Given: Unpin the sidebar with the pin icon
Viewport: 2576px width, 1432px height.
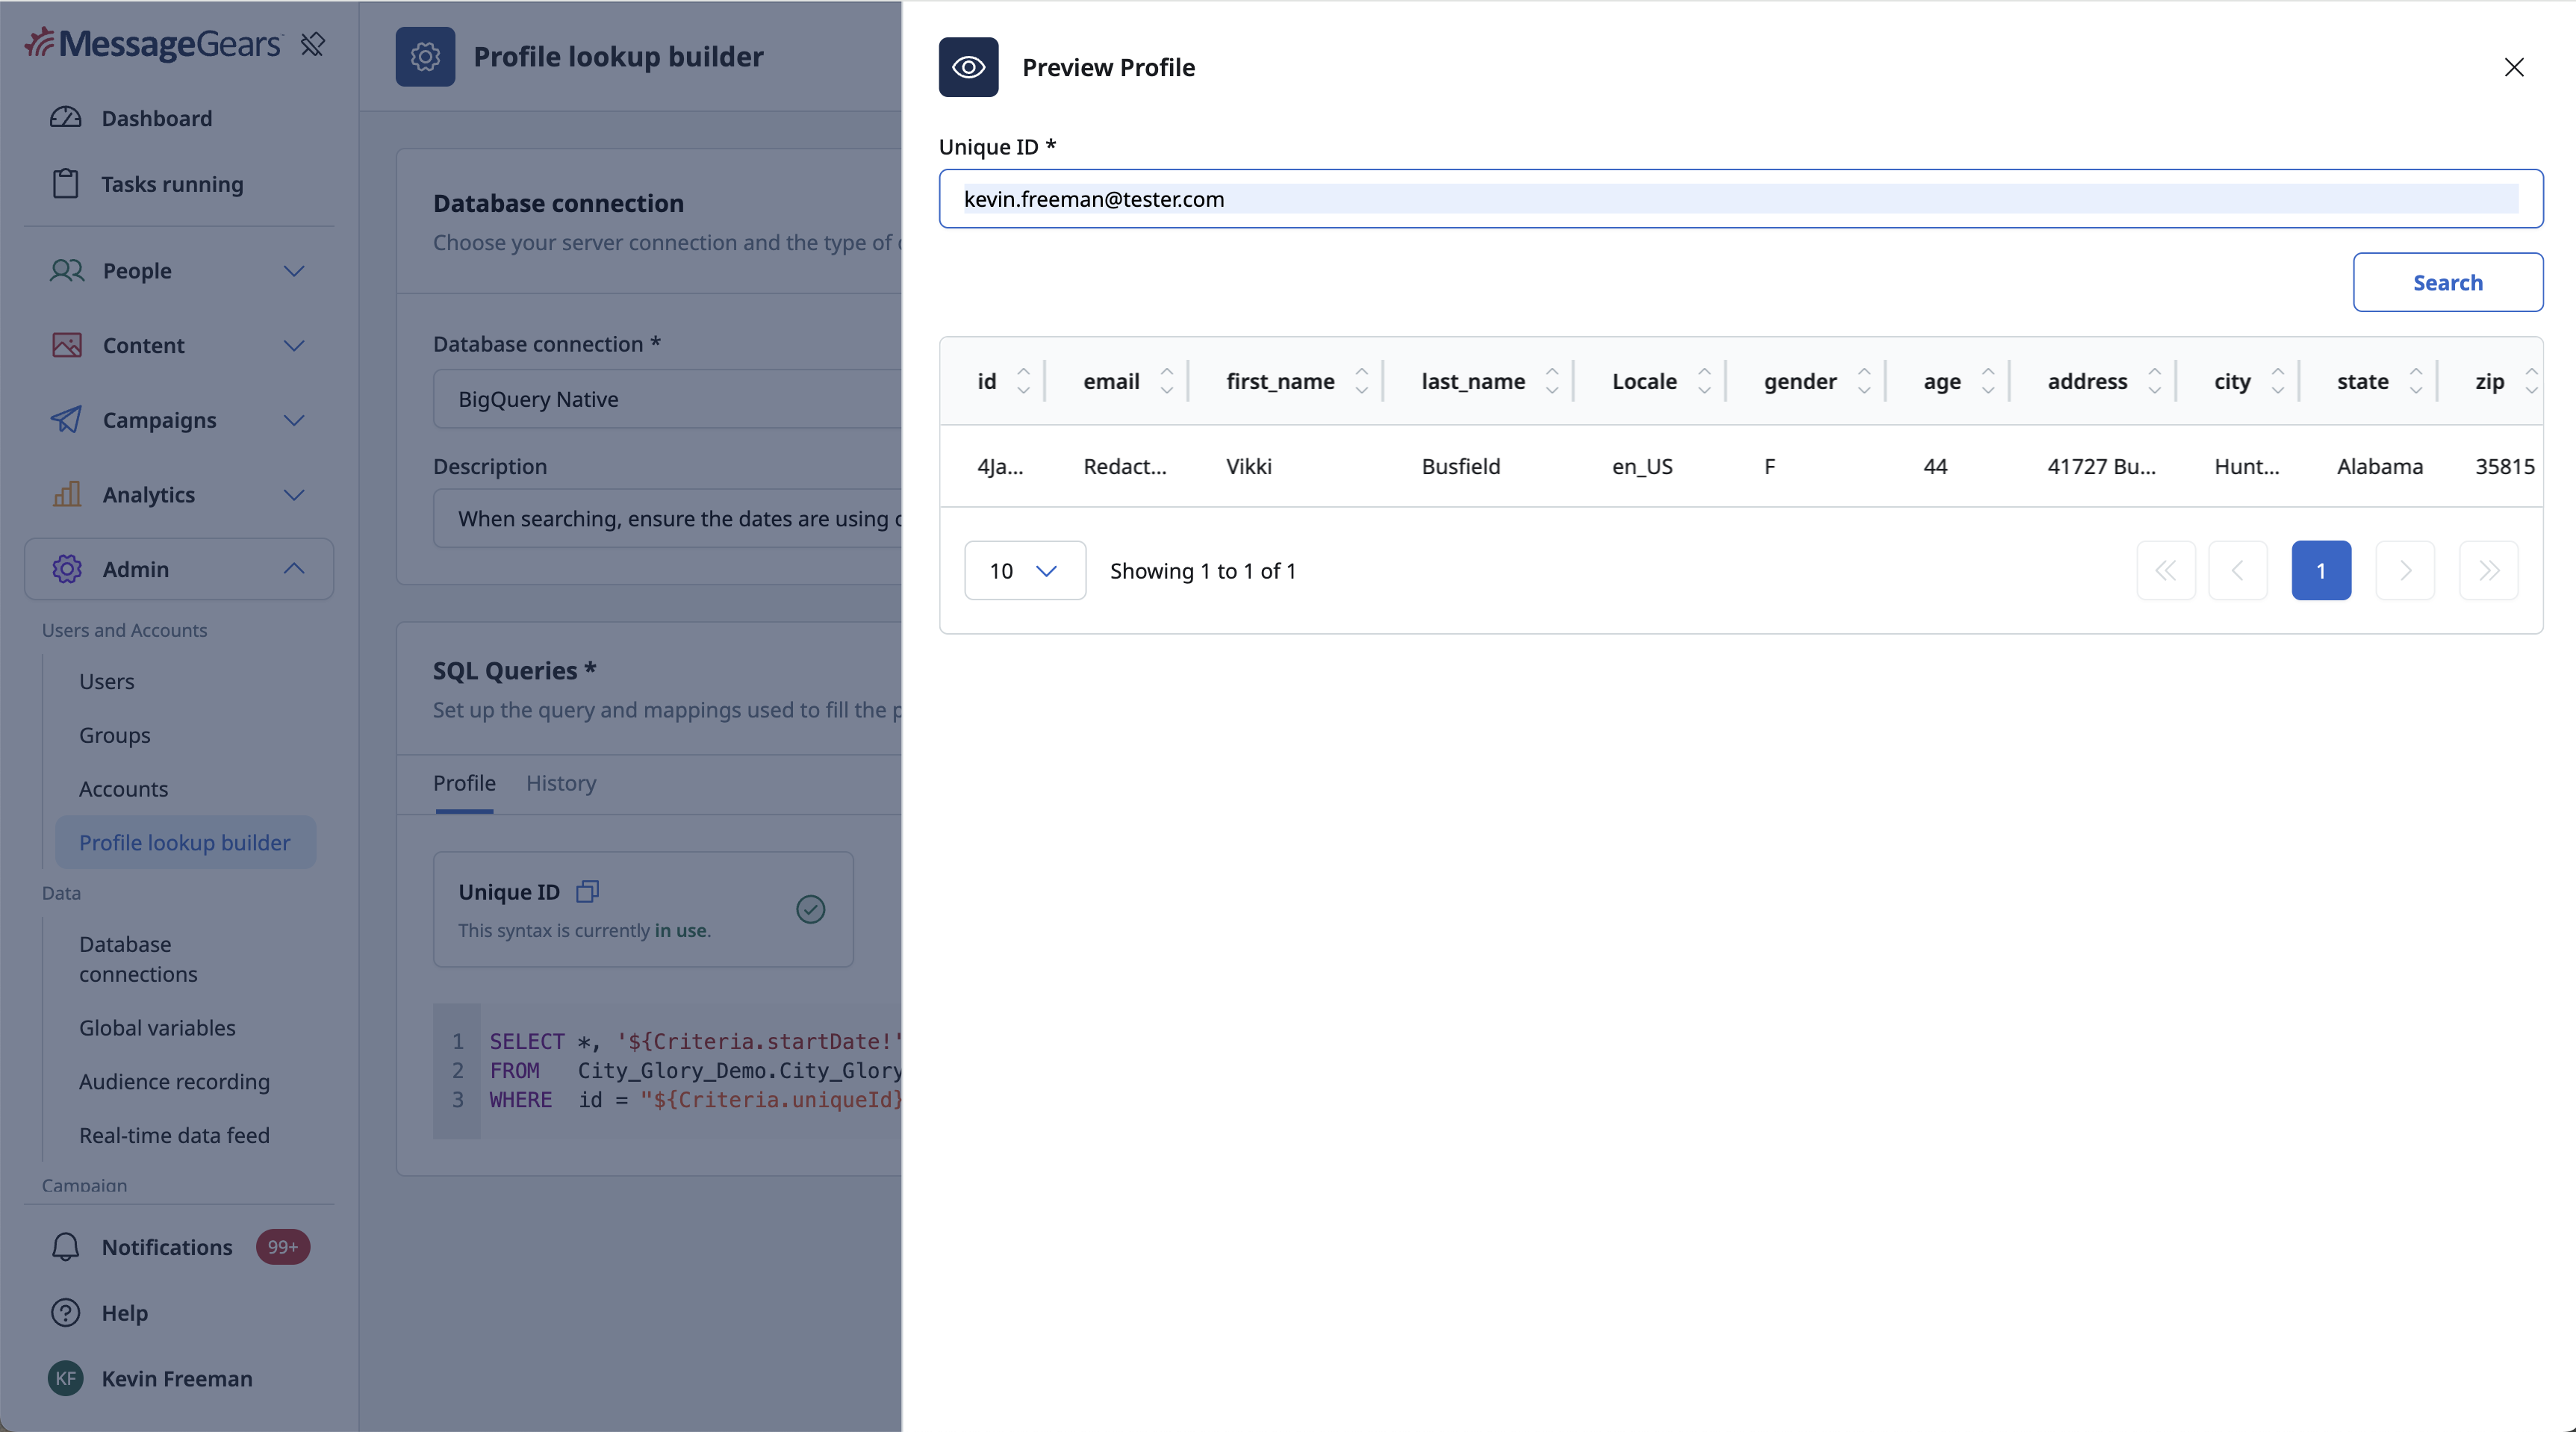Looking at the screenshot, I should 313,44.
